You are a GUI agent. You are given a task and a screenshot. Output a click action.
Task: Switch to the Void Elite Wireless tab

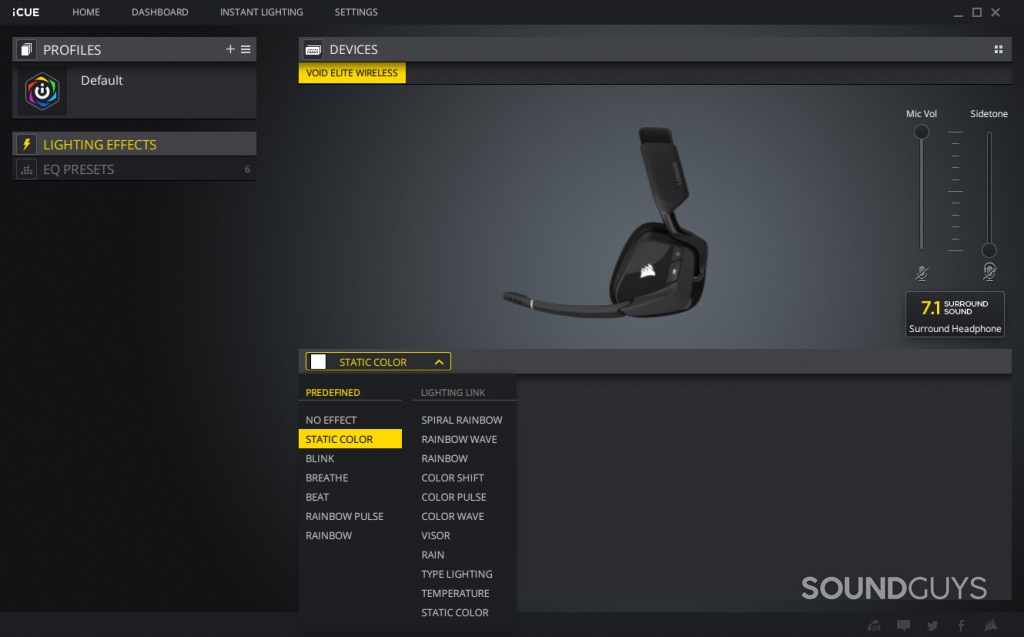[x=352, y=73]
